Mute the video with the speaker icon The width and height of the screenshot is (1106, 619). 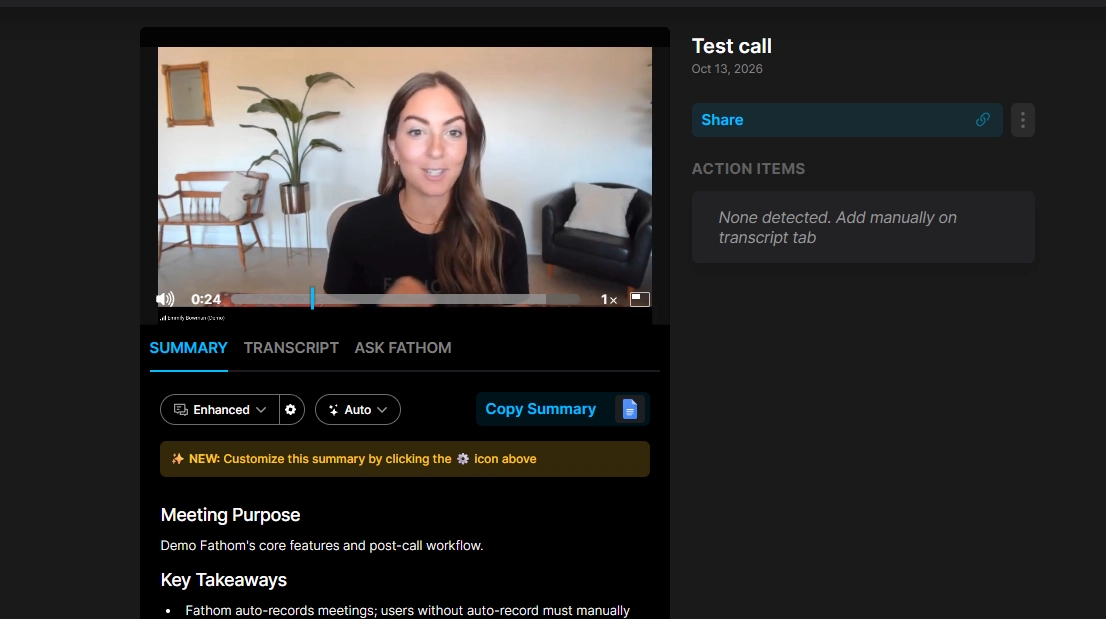(165, 299)
